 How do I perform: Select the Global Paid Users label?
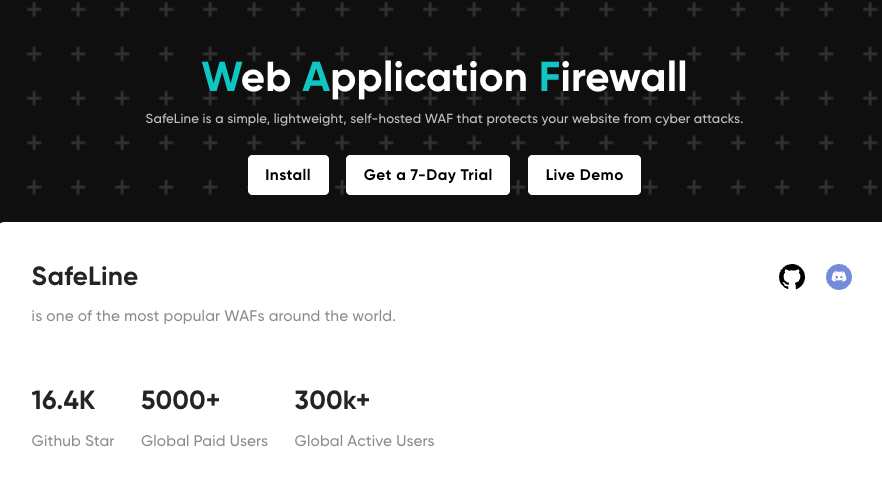[x=204, y=441]
